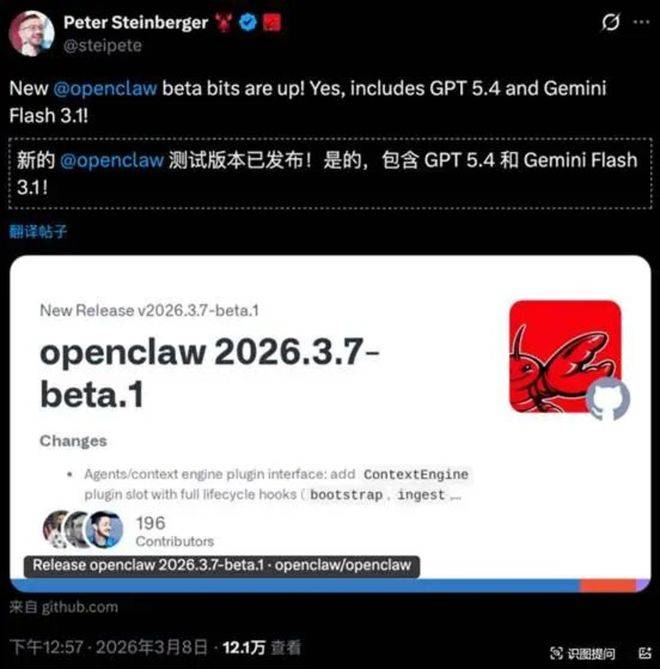Open the @openclaw mention in tweet
This screenshot has width=660, height=669.
[x=105, y=88]
